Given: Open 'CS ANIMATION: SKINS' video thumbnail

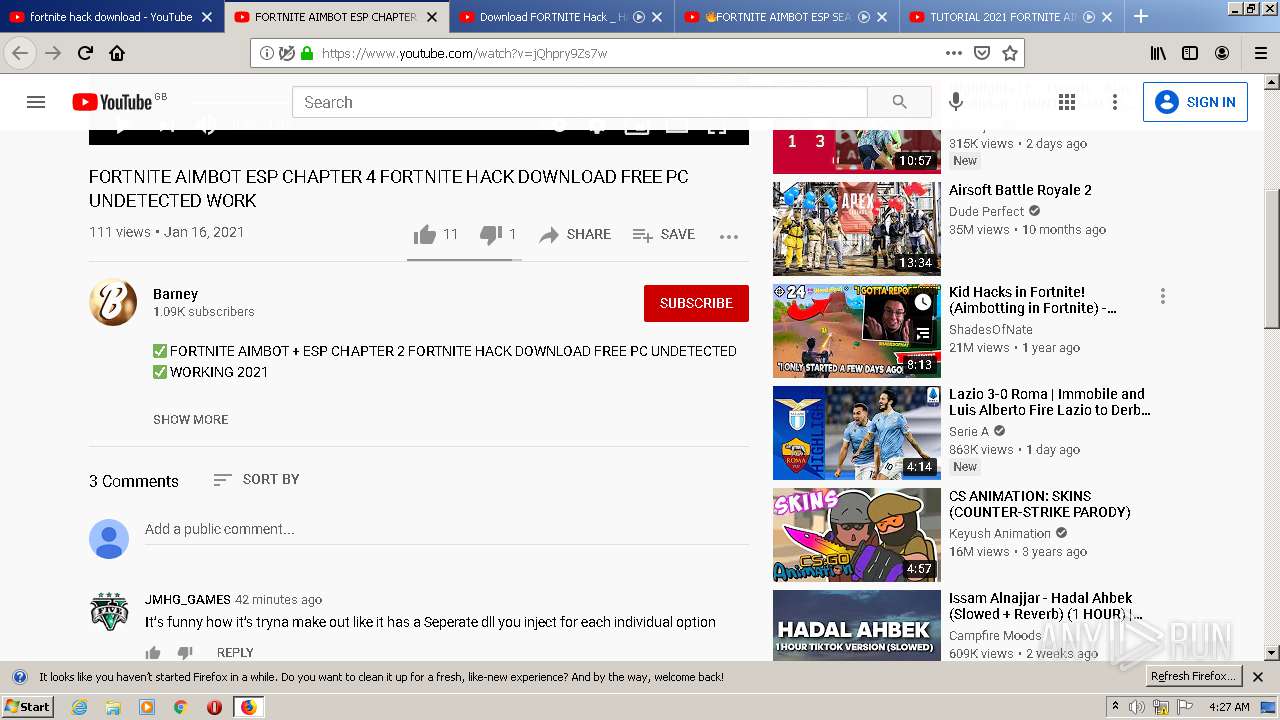Looking at the screenshot, I should 857,534.
